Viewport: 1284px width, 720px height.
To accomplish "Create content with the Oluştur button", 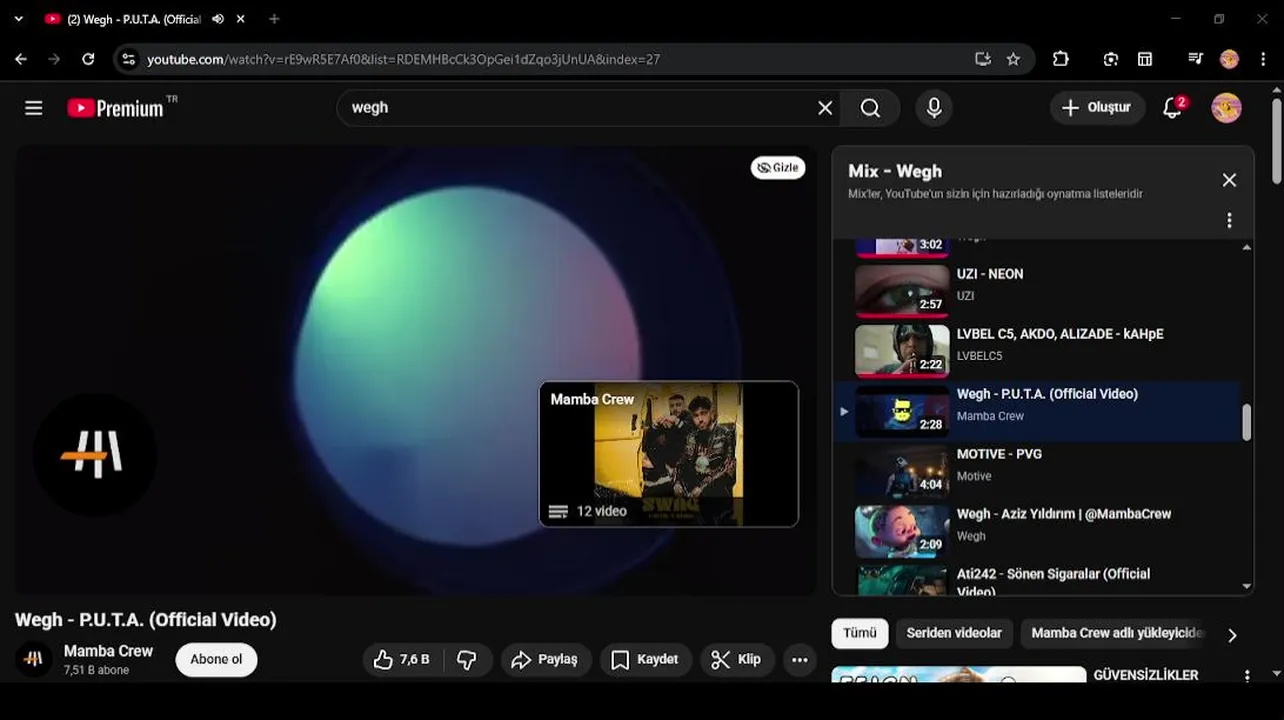I will tap(1097, 107).
